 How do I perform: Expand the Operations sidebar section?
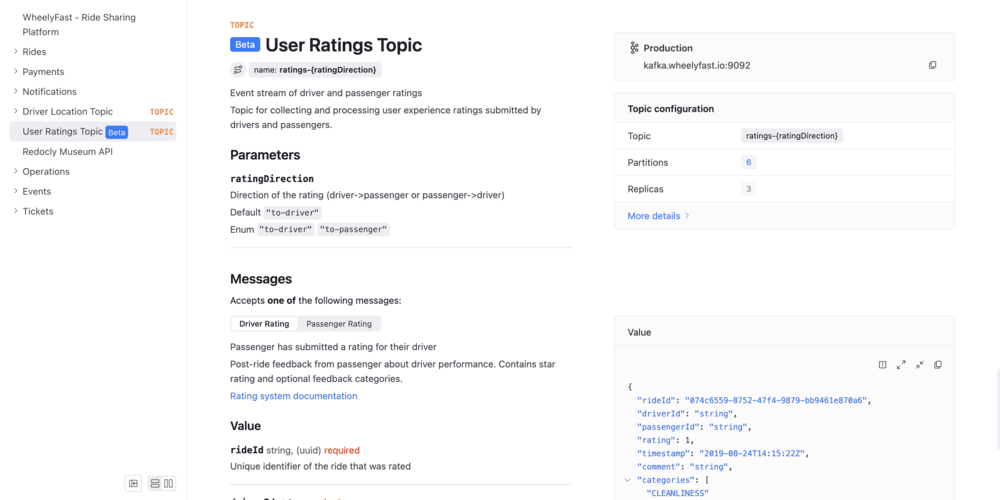[16, 172]
